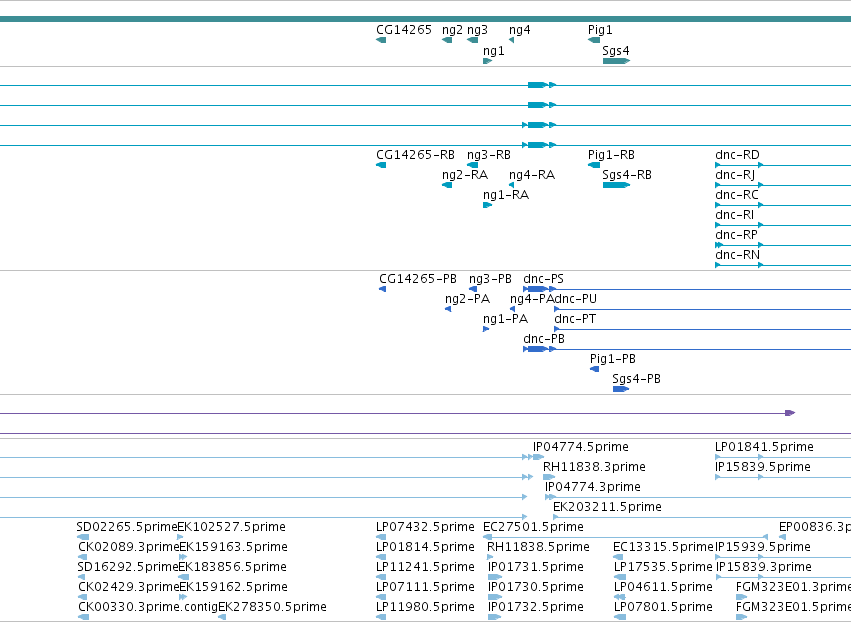Click EST CK02089.3prime
The image size is (851, 622).
(83, 557)
